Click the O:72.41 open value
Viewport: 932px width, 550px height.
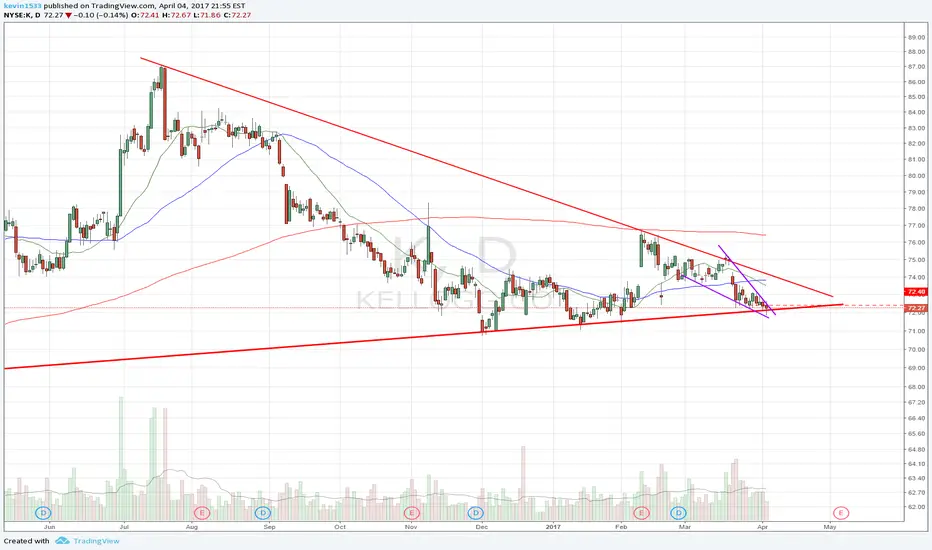[x=144, y=15]
